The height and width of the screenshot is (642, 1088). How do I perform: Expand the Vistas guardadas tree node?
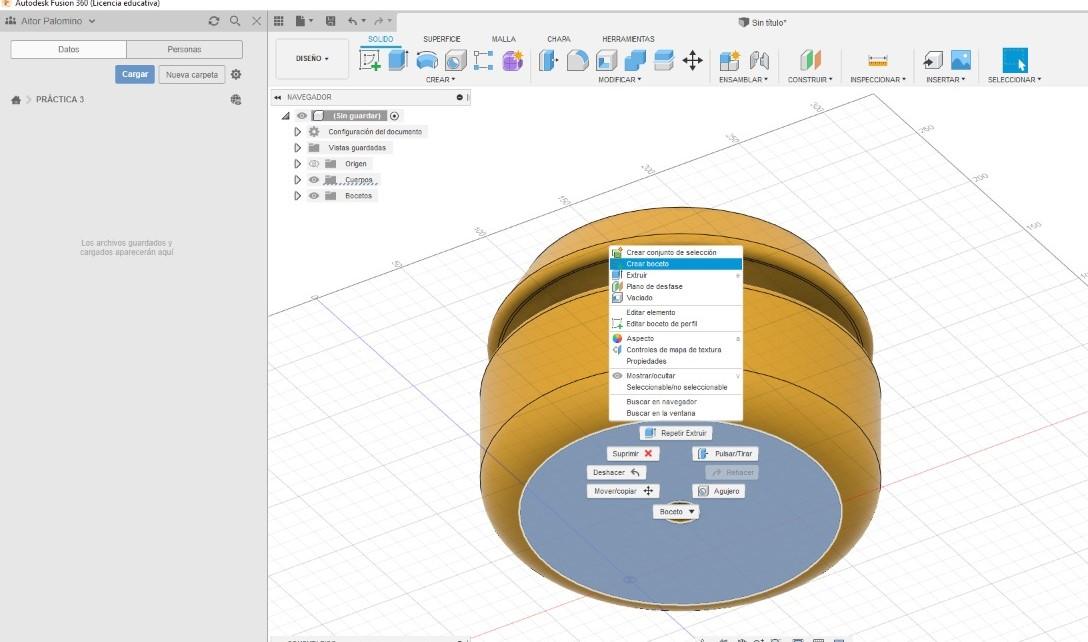298,148
